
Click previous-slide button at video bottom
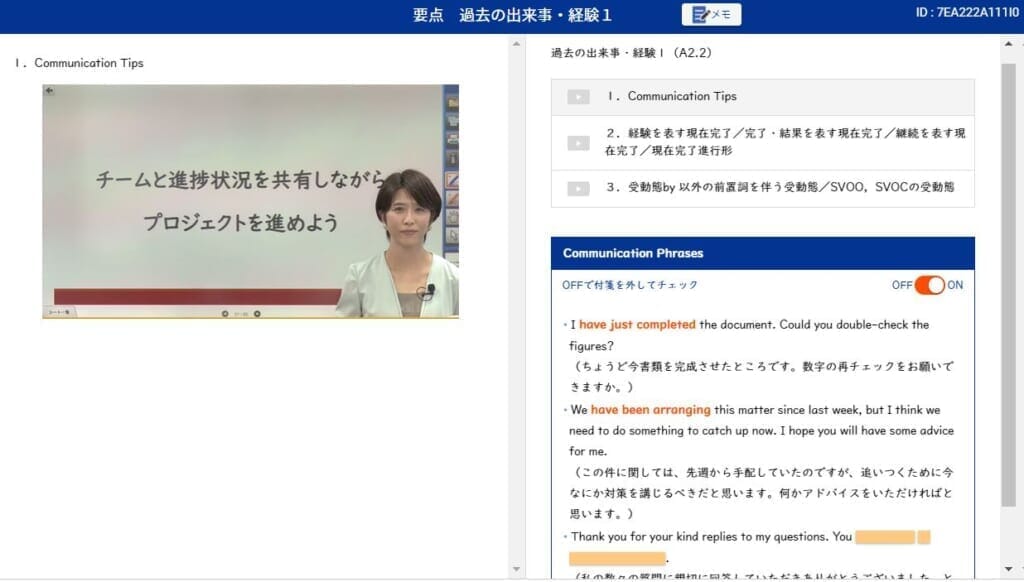[x=225, y=313]
